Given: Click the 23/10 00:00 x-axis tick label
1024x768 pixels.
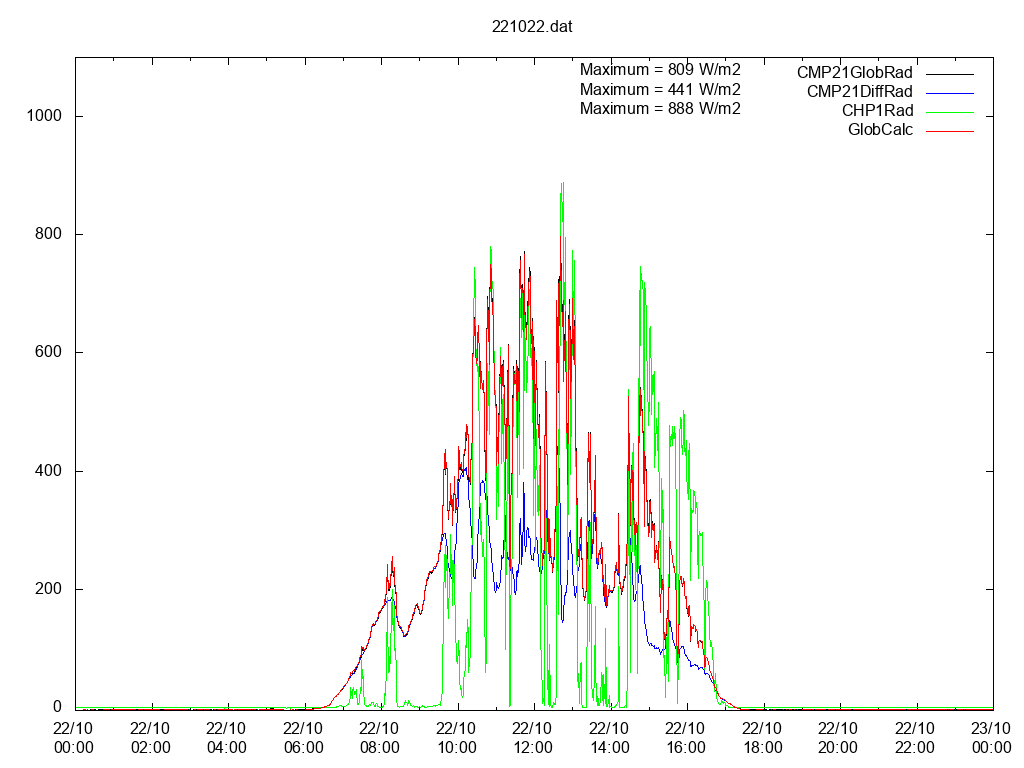Looking at the screenshot, I should (991, 738).
